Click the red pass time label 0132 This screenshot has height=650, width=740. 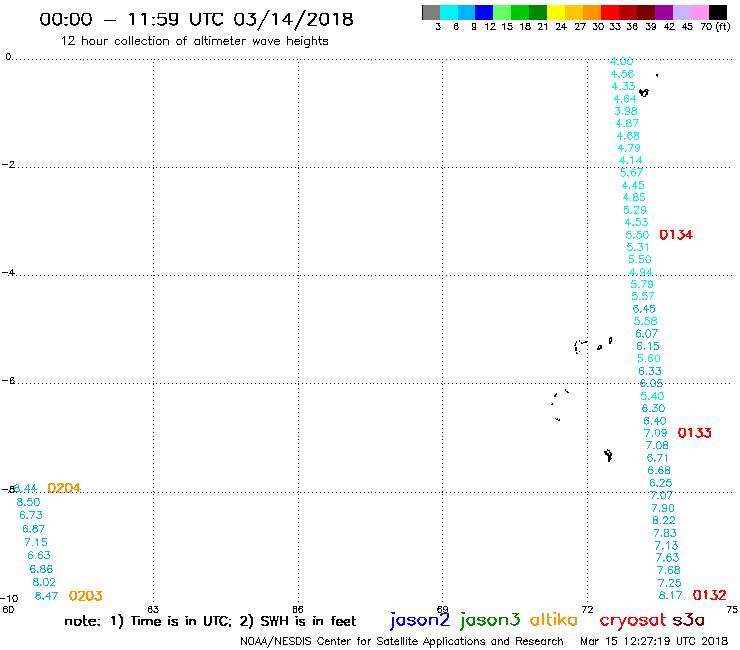709,595
